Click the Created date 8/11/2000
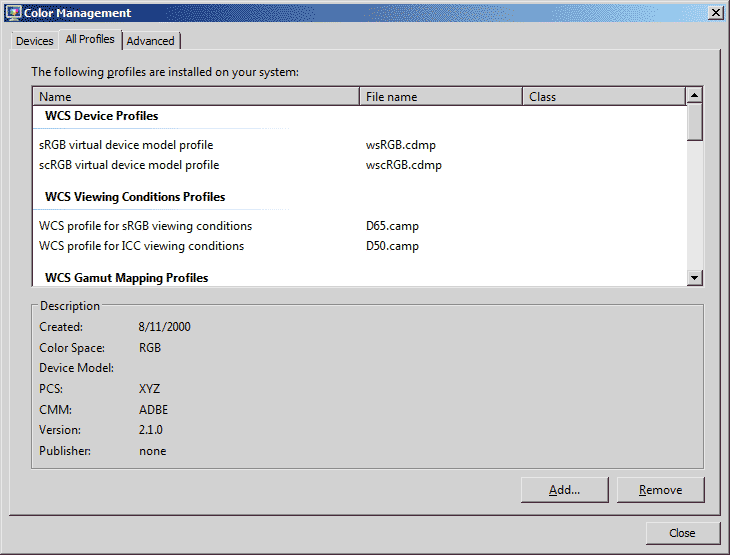730x555 pixels. 164,327
